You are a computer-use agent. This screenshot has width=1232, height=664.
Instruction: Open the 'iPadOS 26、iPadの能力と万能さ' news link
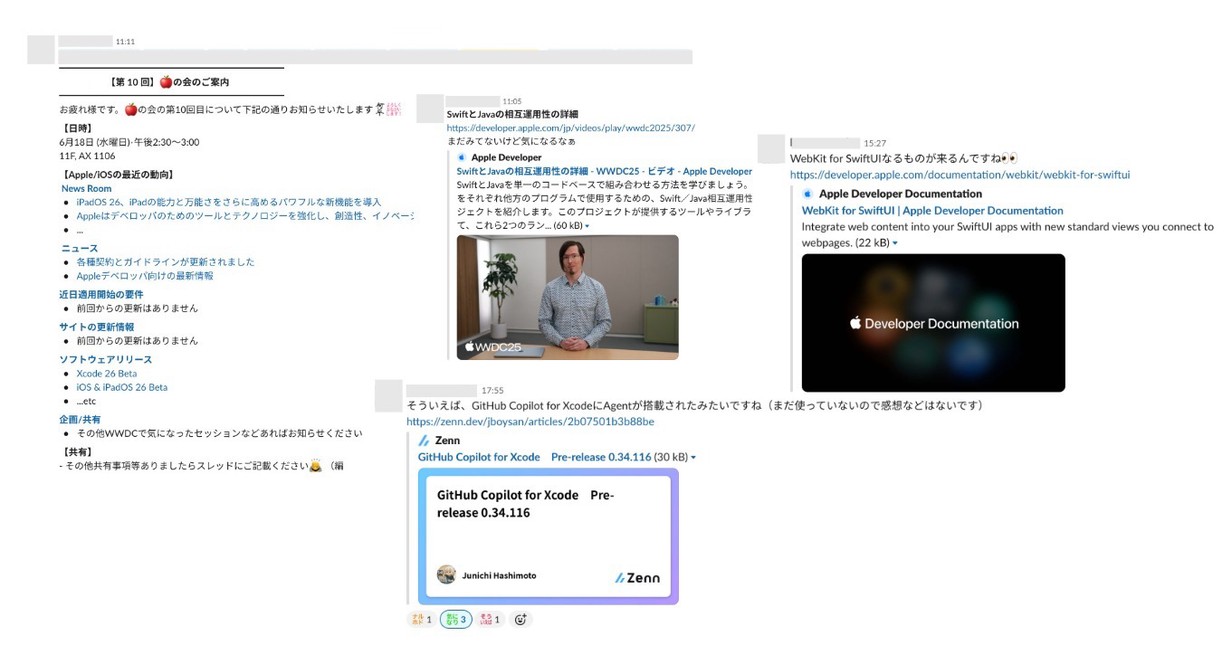[x=229, y=202]
